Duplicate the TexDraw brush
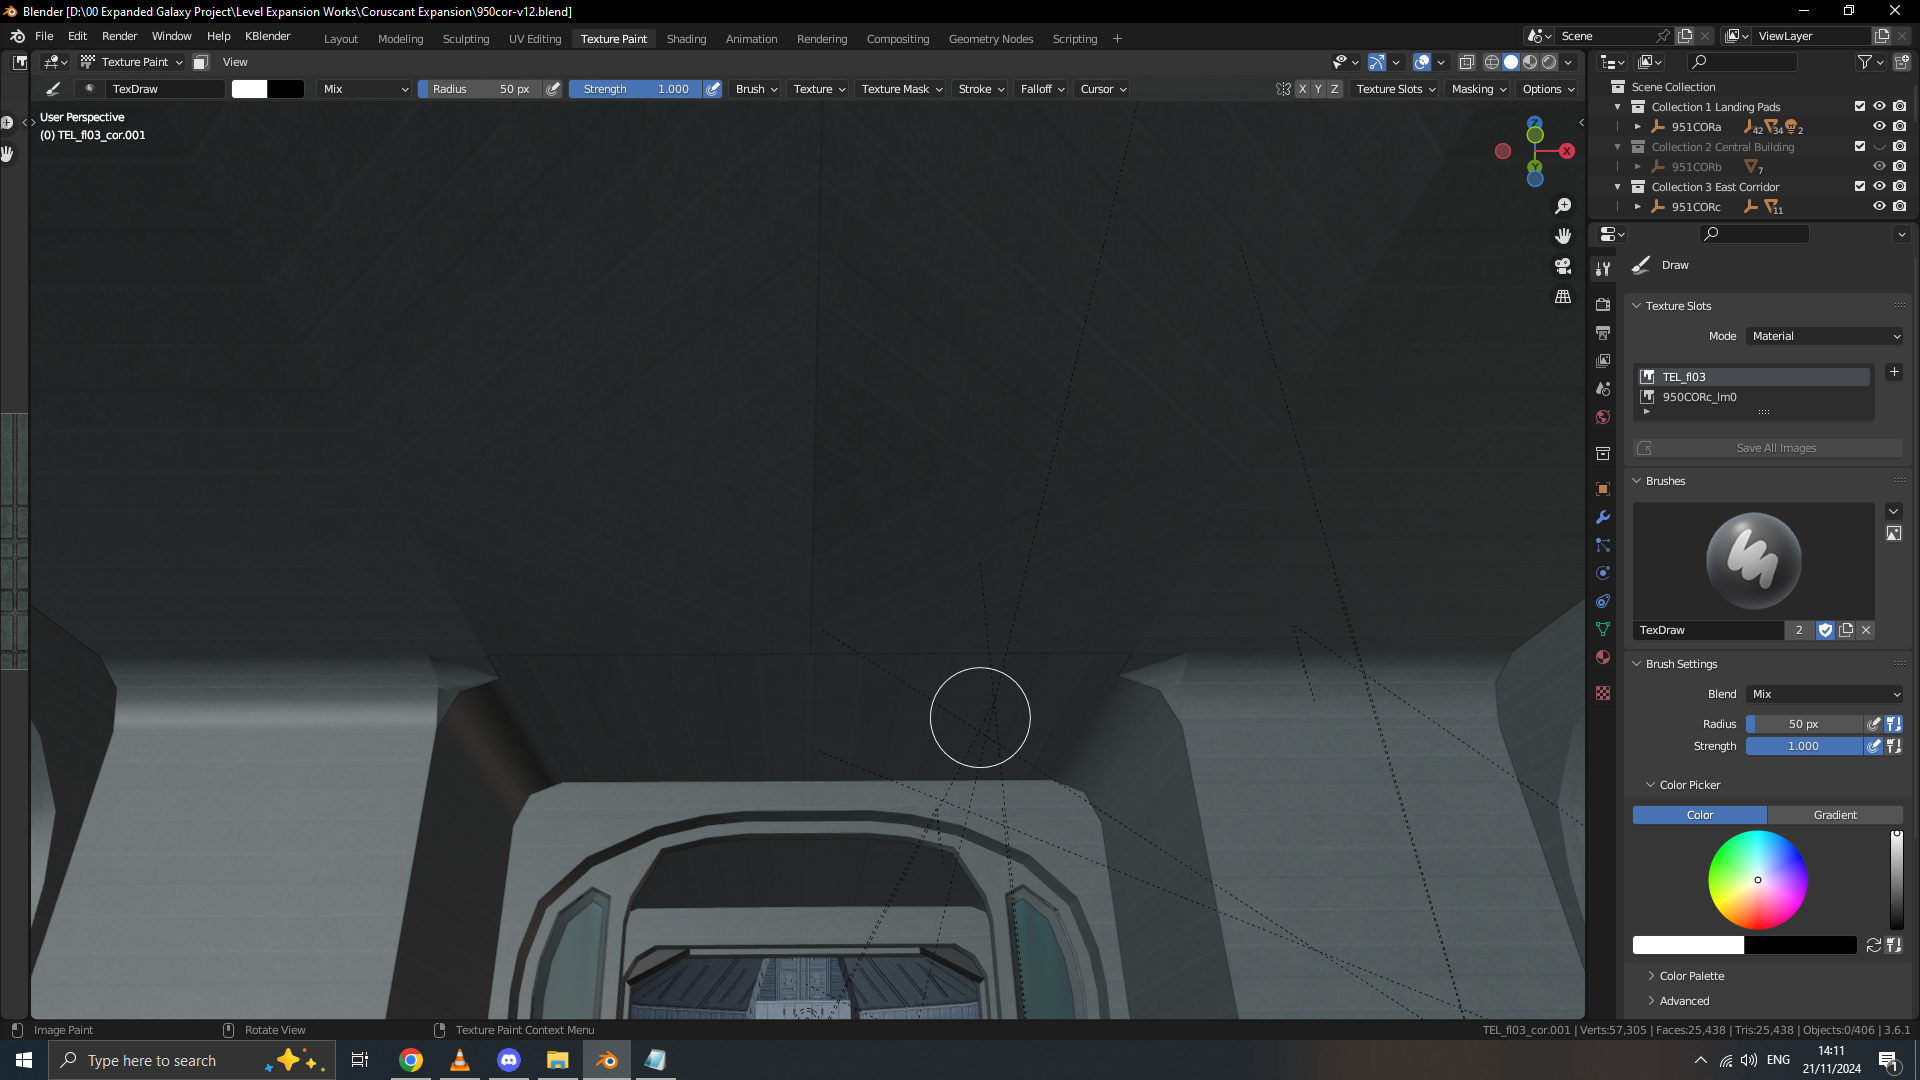Viewport: 1920px width, 1080px height. click(1846, 630)
